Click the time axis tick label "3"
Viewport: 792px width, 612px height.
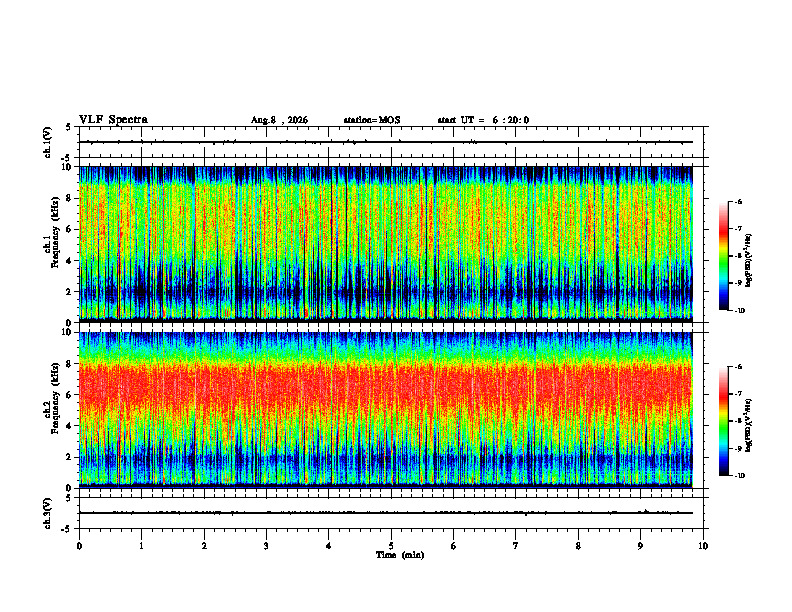266,546
